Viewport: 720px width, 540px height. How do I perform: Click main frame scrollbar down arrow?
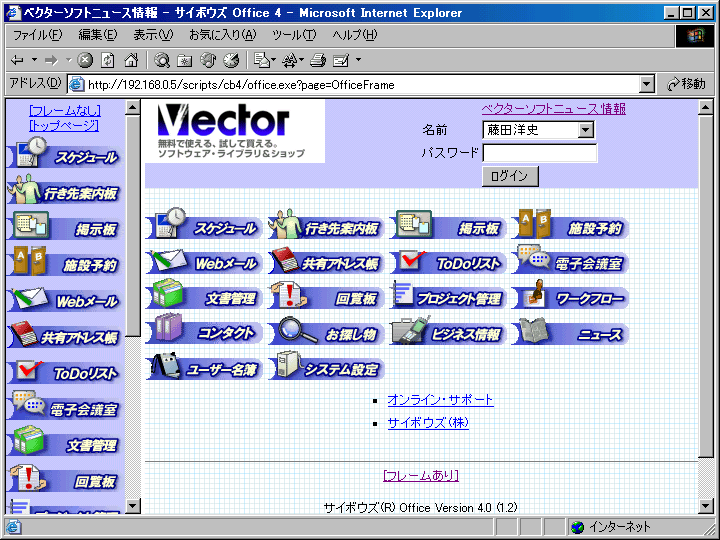coord(705,506)
